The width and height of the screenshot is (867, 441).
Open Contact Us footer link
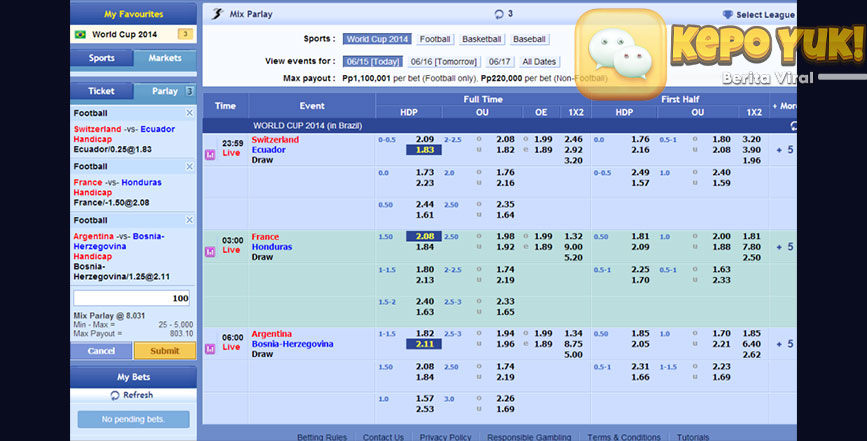click(x=383, y=437)
